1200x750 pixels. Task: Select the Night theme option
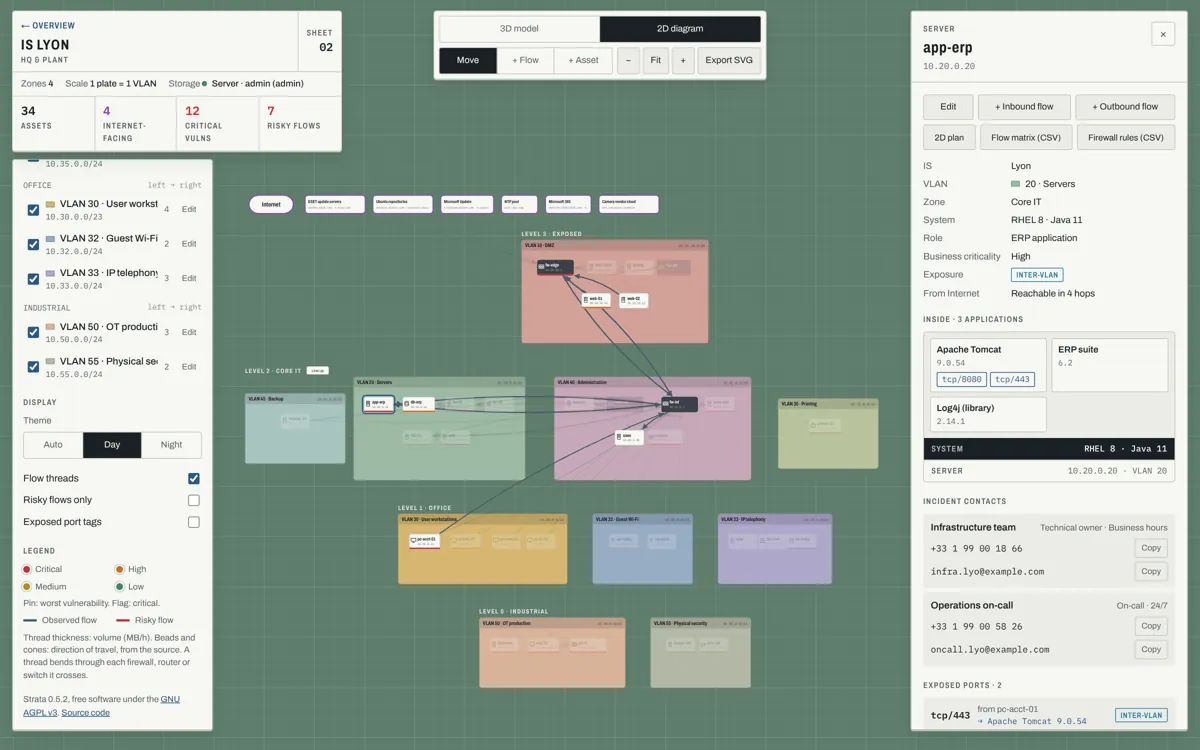point(171,445)
